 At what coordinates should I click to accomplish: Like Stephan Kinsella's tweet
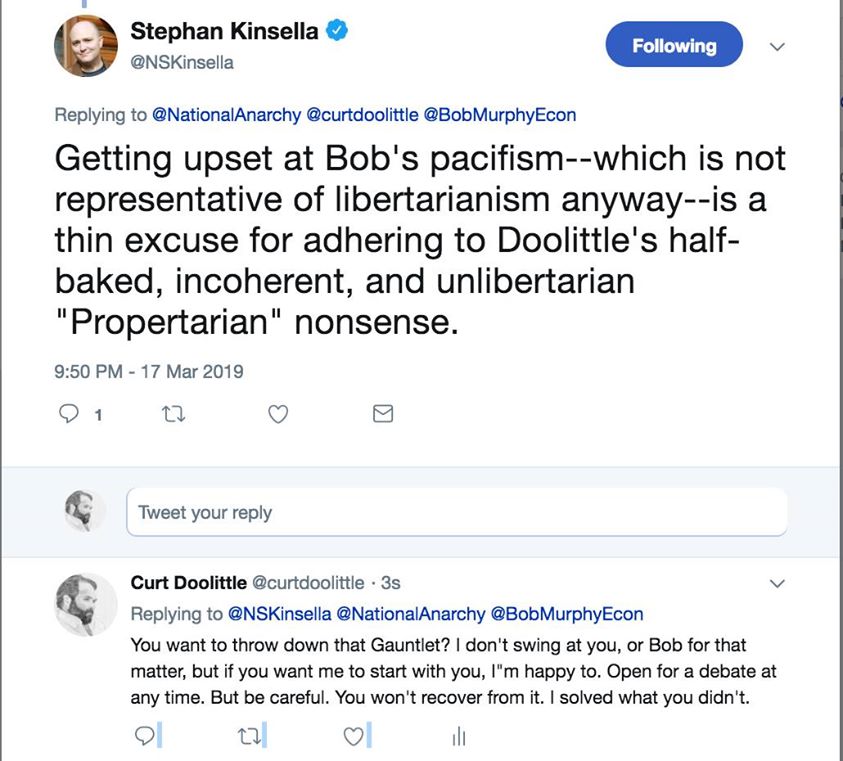tap(279, 413)
